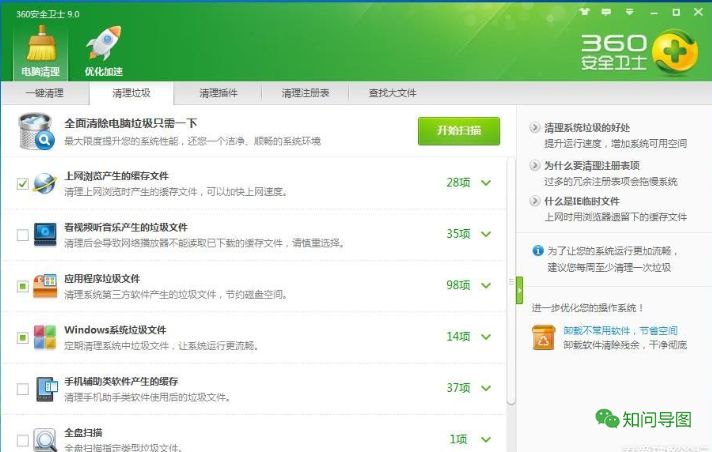
Task: Open the main menu dropdown icon in title bar
Action: pyautogui.click(x=629, y=11)
